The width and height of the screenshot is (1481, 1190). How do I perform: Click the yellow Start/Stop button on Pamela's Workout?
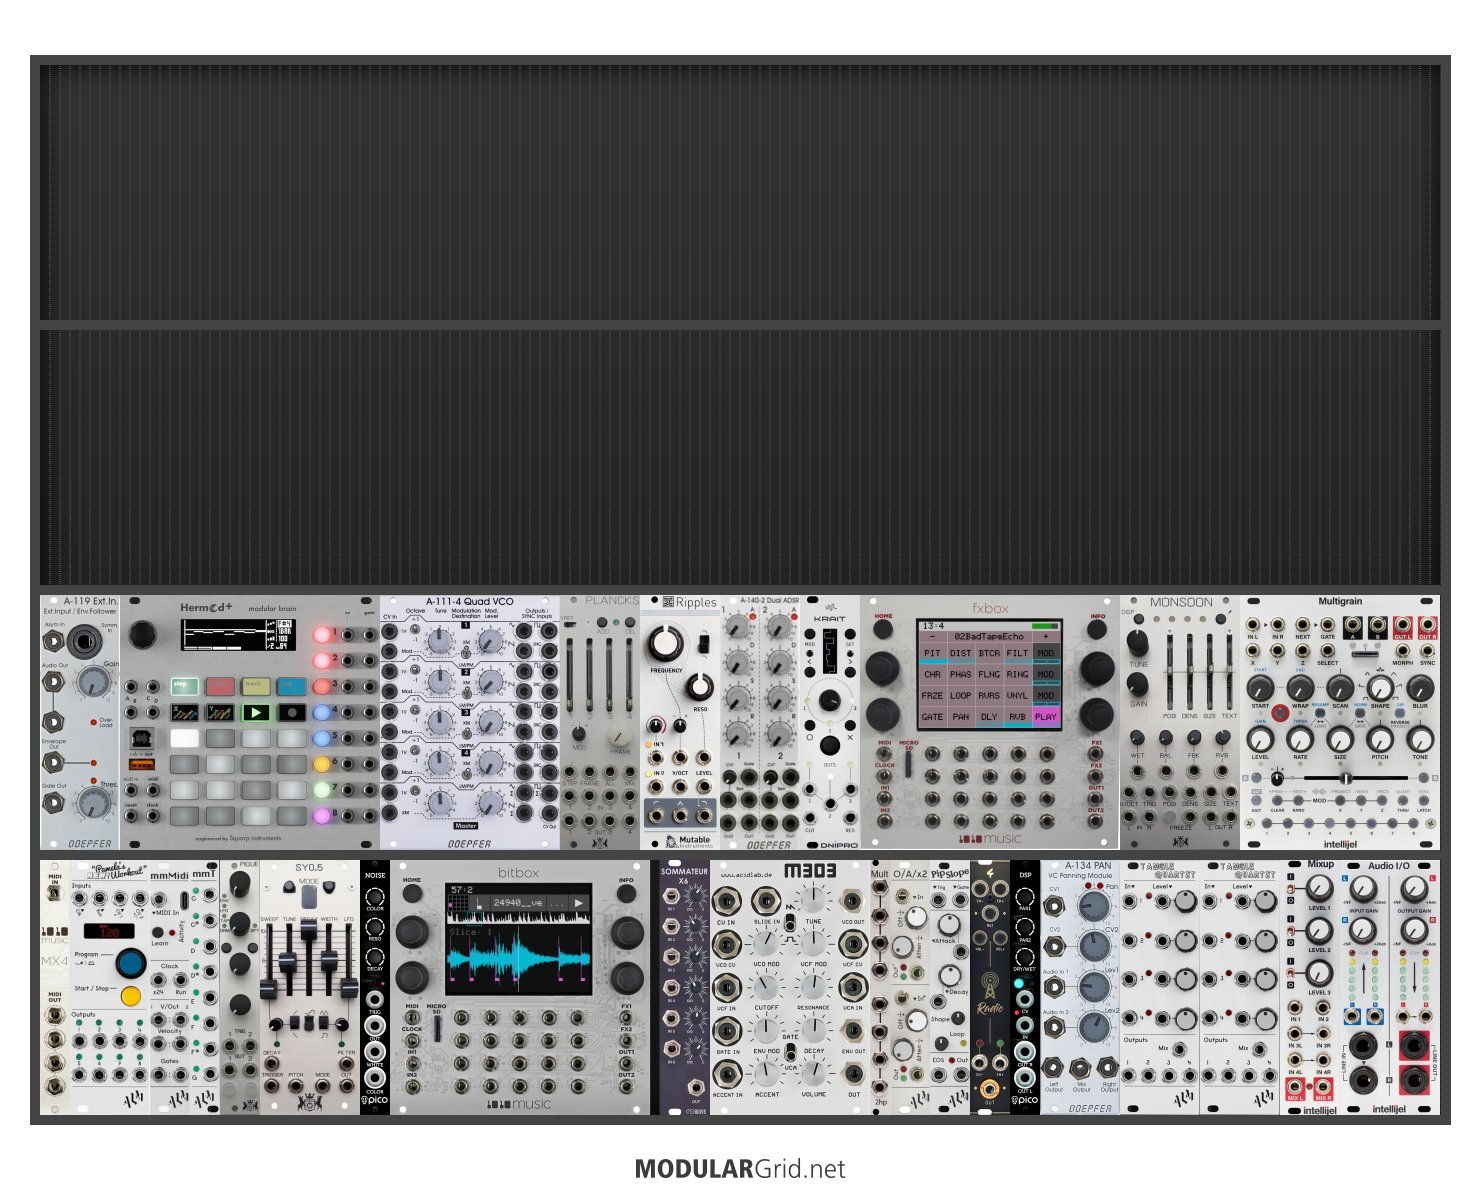click(x=130, y=996)
